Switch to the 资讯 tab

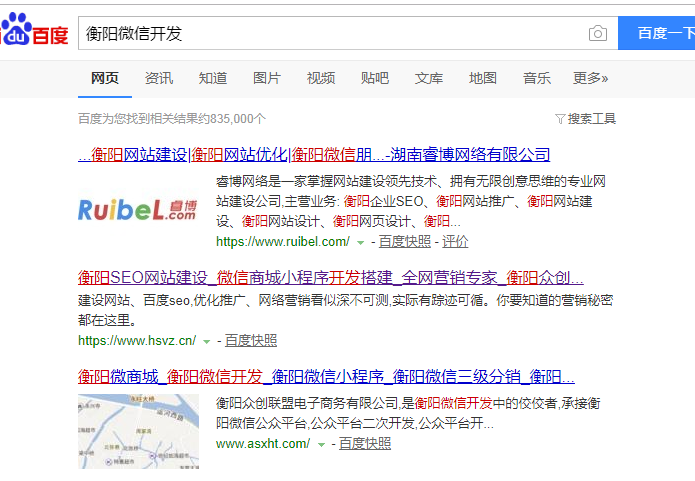coord(158,78)
